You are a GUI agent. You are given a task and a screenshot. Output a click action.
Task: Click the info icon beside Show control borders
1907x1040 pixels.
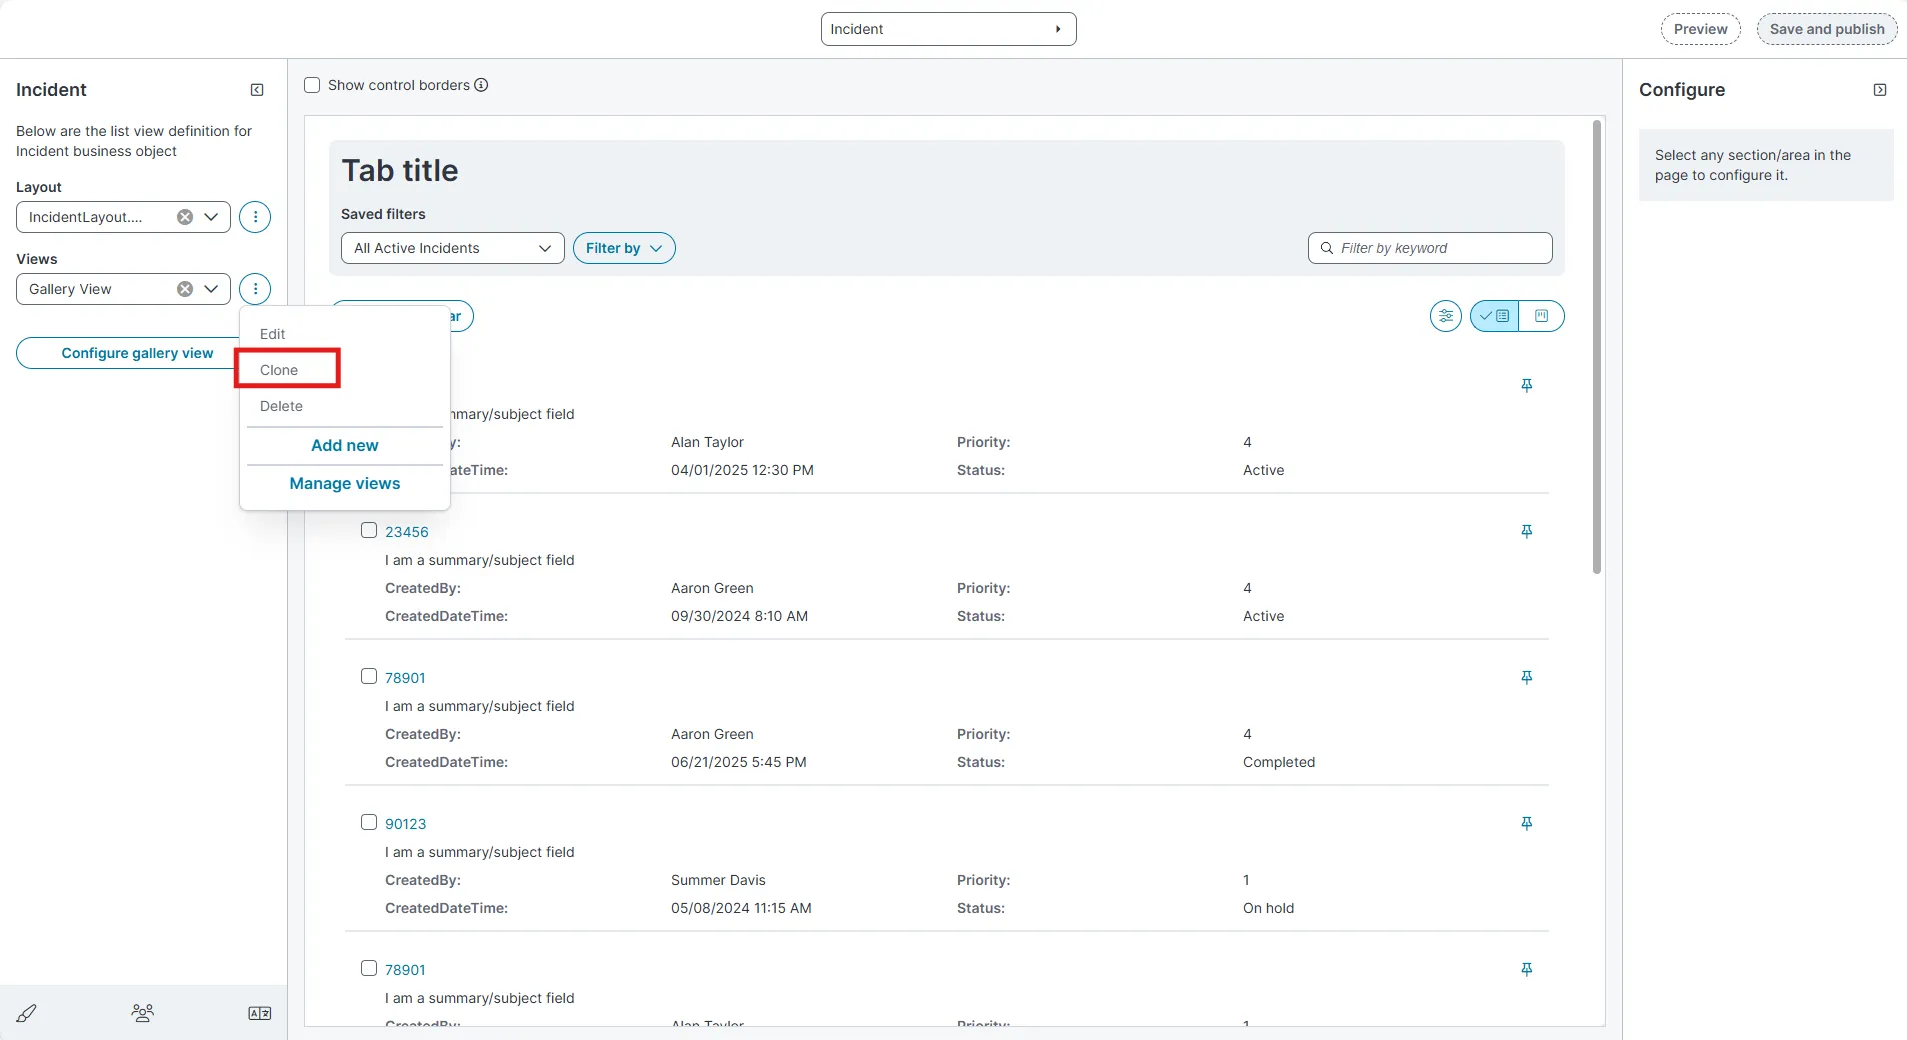(x=481, y=85)
